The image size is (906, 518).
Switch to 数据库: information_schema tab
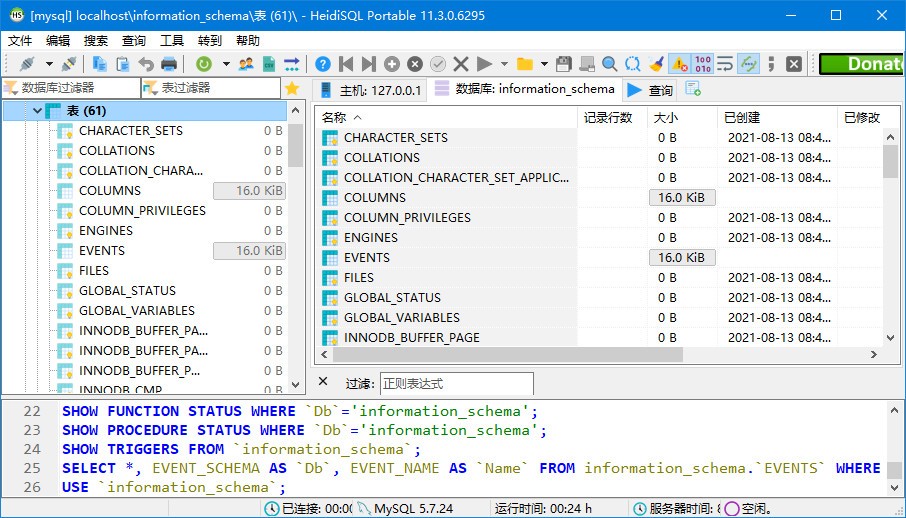525,89
